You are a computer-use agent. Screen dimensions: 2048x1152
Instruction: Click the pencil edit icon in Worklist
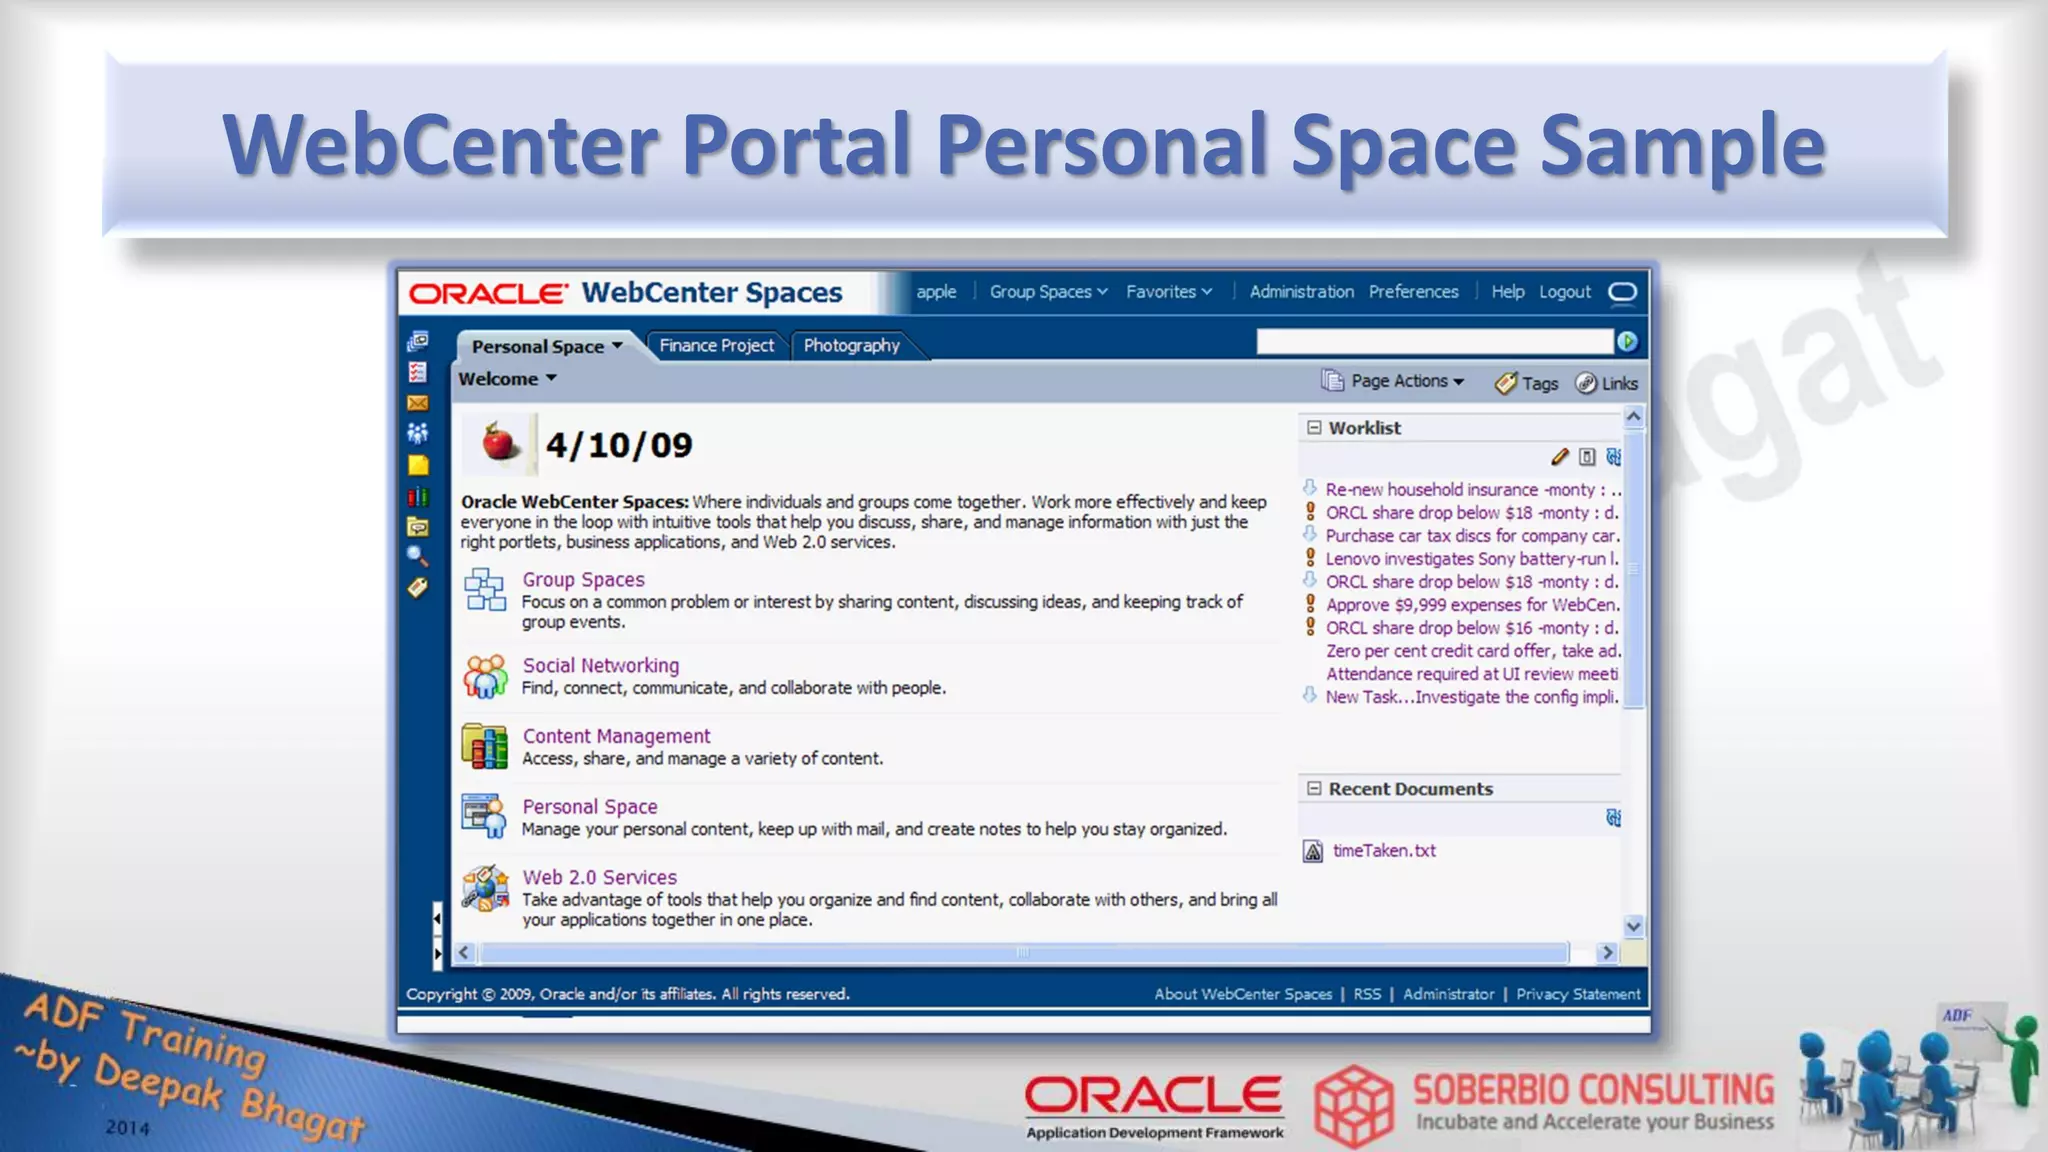(x=1559, y=457)
